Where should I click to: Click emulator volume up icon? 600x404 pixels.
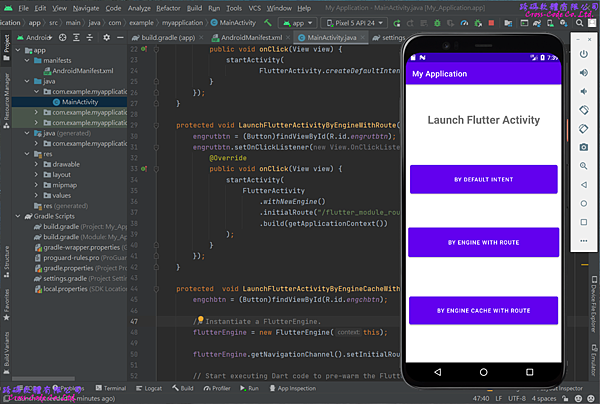point(583,72)
